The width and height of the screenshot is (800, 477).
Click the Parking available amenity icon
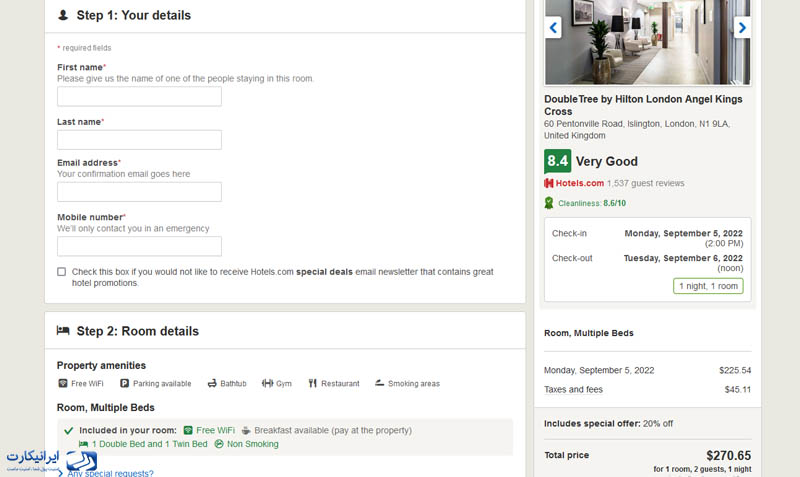coord(124,383)
